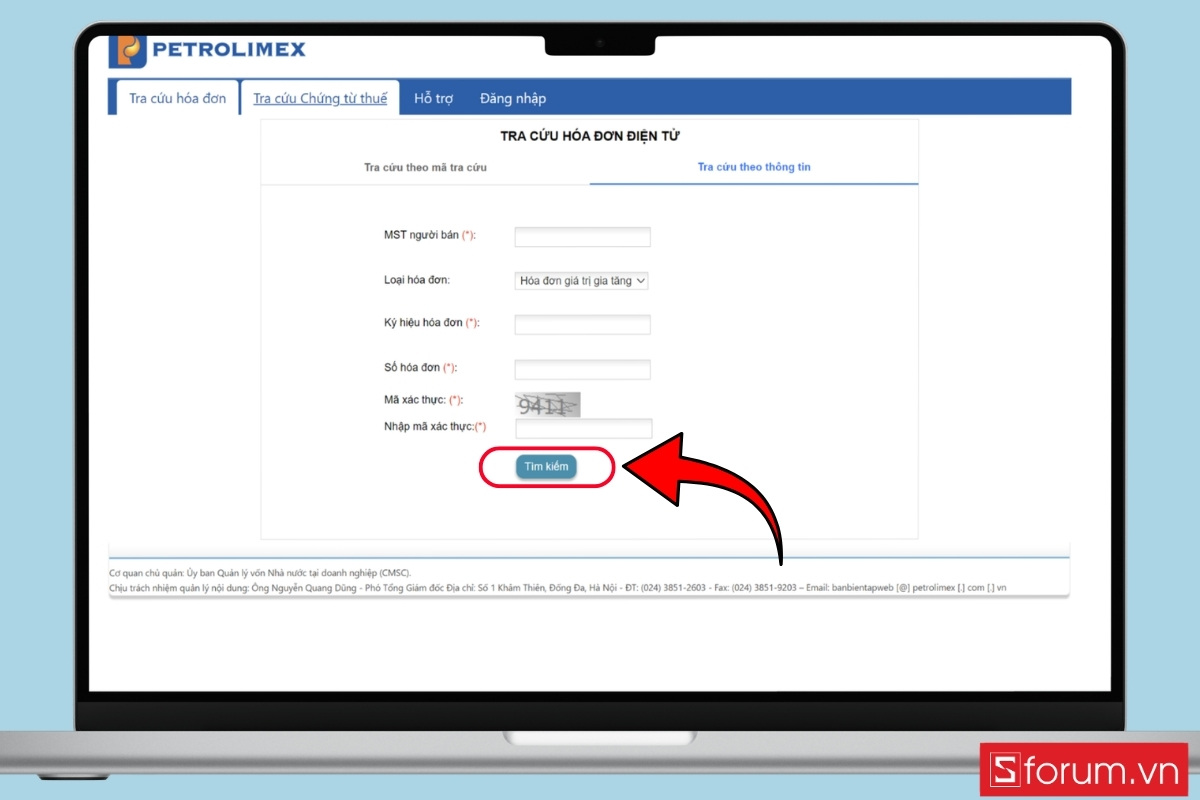Go to Đăng nhập page
This screenshot has height=800, width=1200.
pyautogui.click(x=513, y=98)
